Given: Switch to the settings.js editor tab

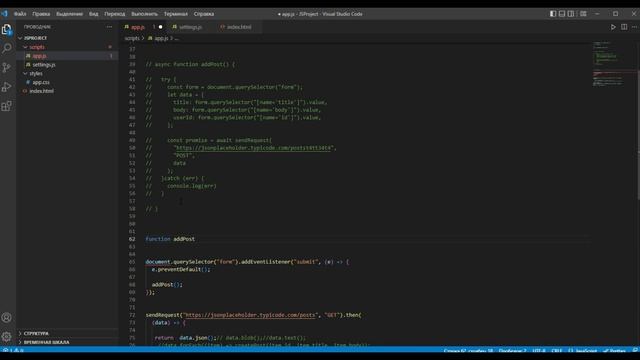Looking at the screenshot, I should pyautogui.click(x=190, y=27).
